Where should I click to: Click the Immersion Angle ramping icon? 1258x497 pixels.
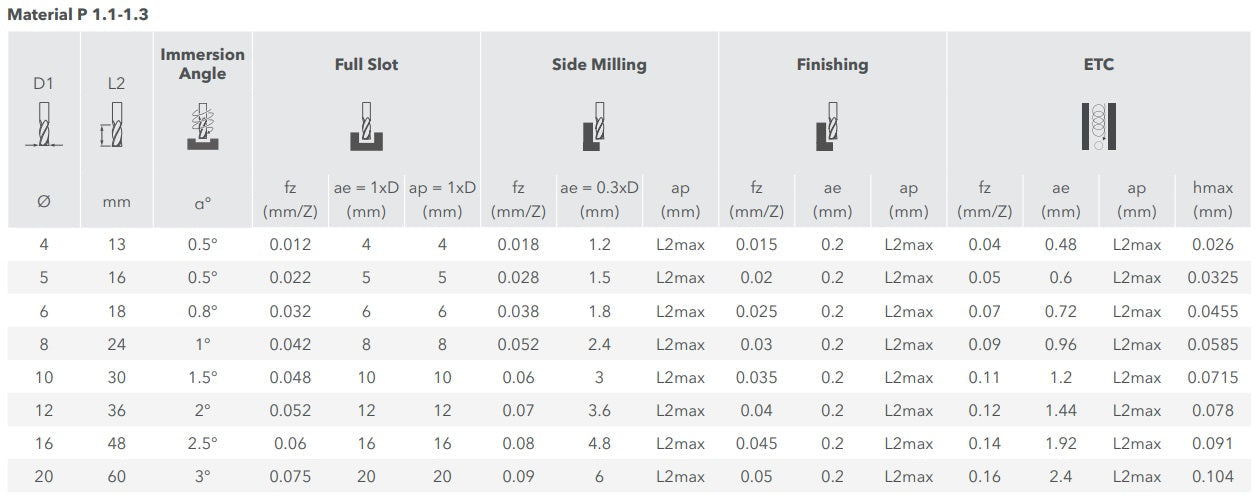coord(202,127)
